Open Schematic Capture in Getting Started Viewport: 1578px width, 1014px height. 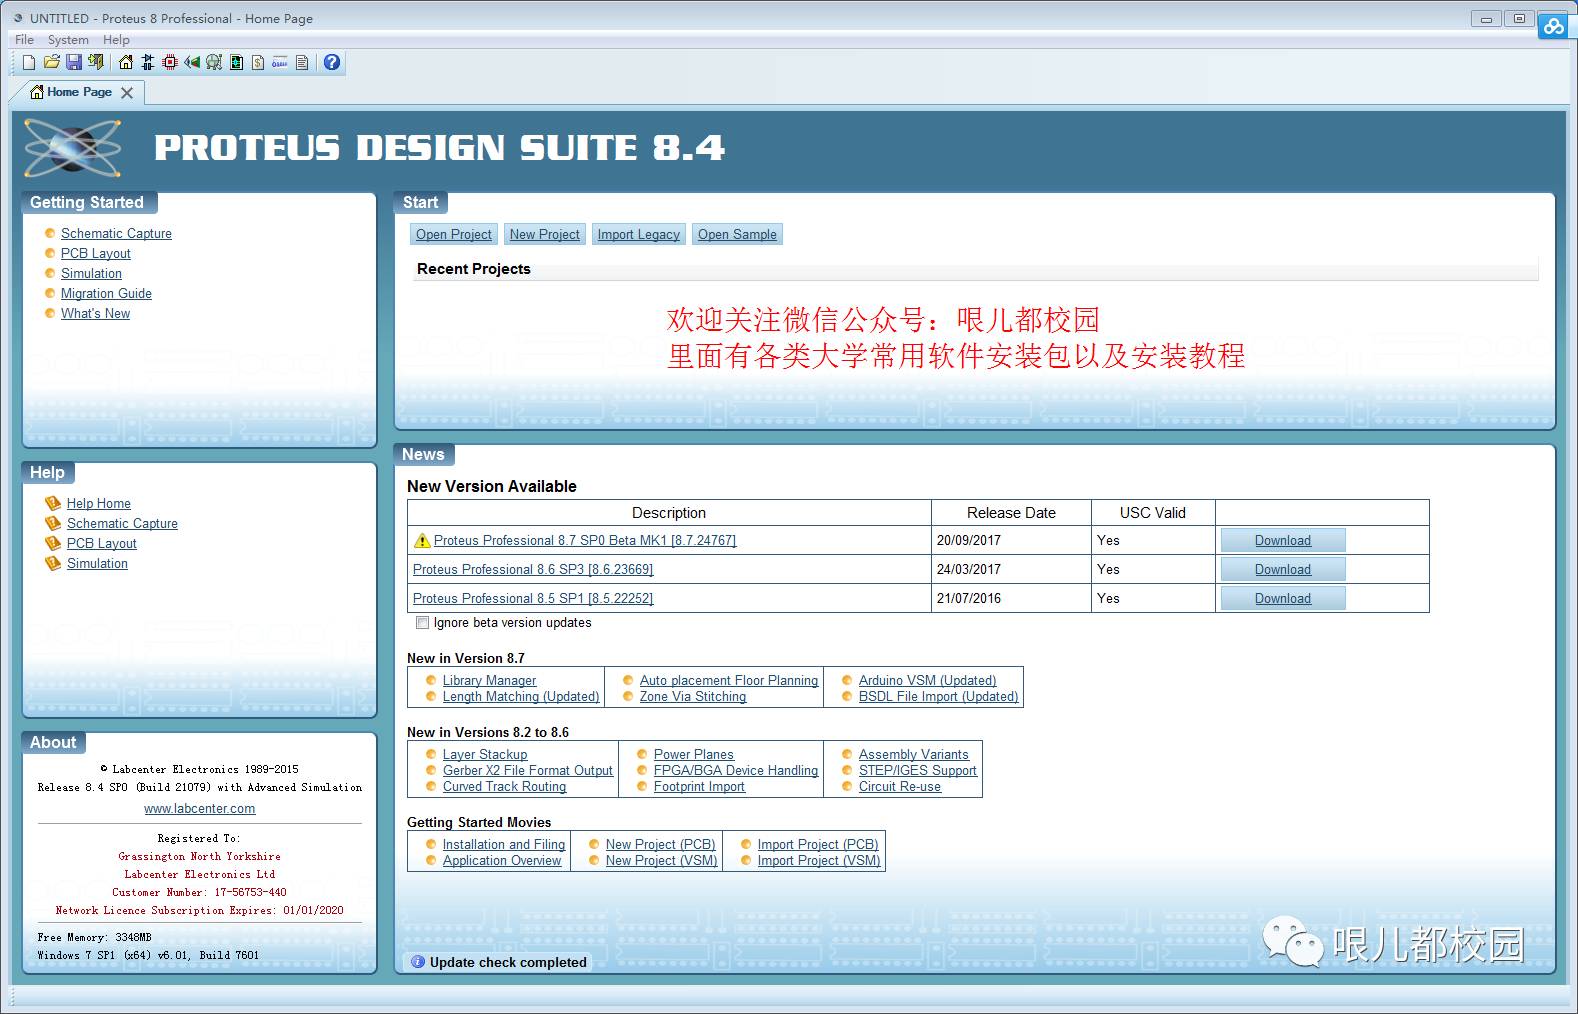(x=116, y=233)
